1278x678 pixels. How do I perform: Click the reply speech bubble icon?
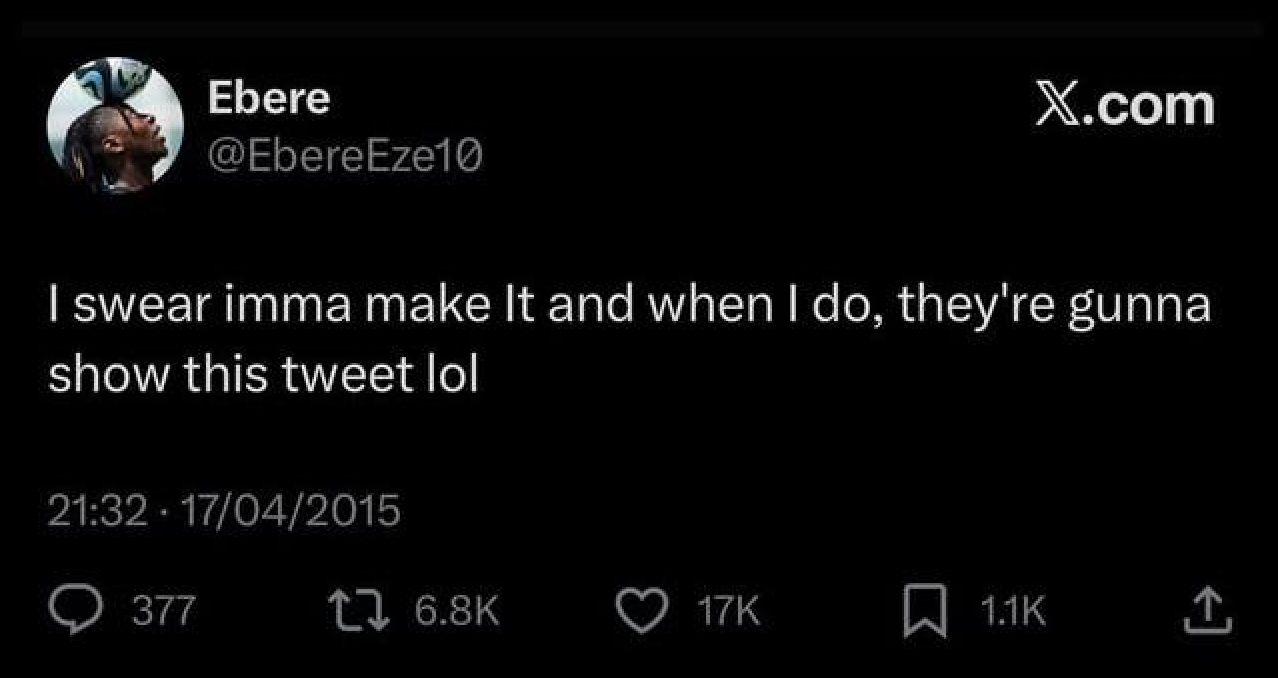point(73,610)
